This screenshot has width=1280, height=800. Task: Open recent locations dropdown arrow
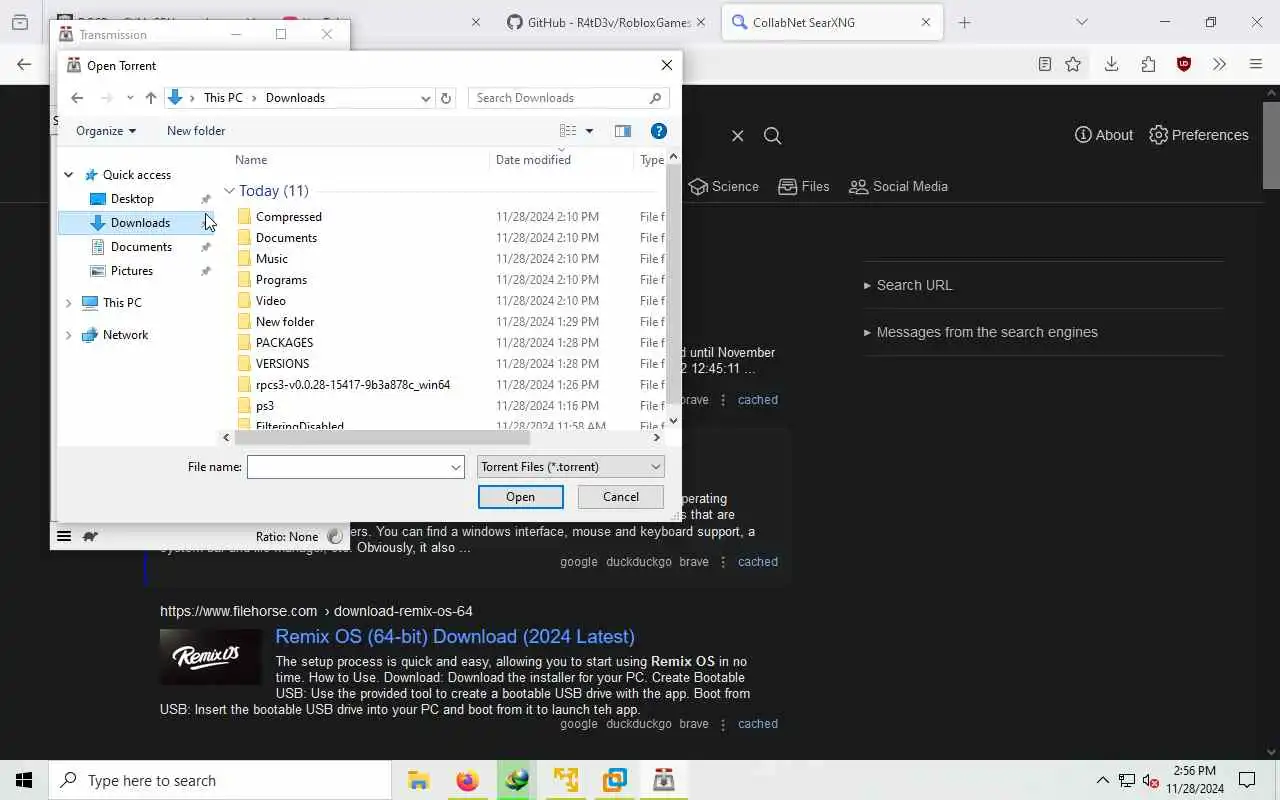130,98
